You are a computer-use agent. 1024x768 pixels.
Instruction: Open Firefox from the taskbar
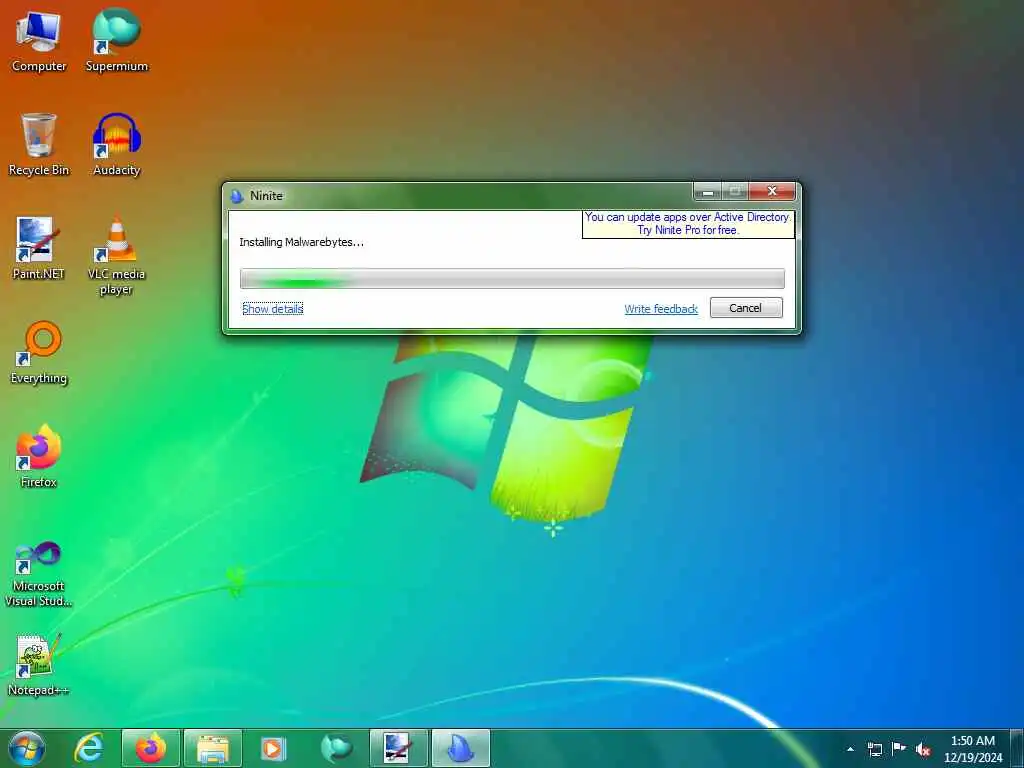[151, 748]
